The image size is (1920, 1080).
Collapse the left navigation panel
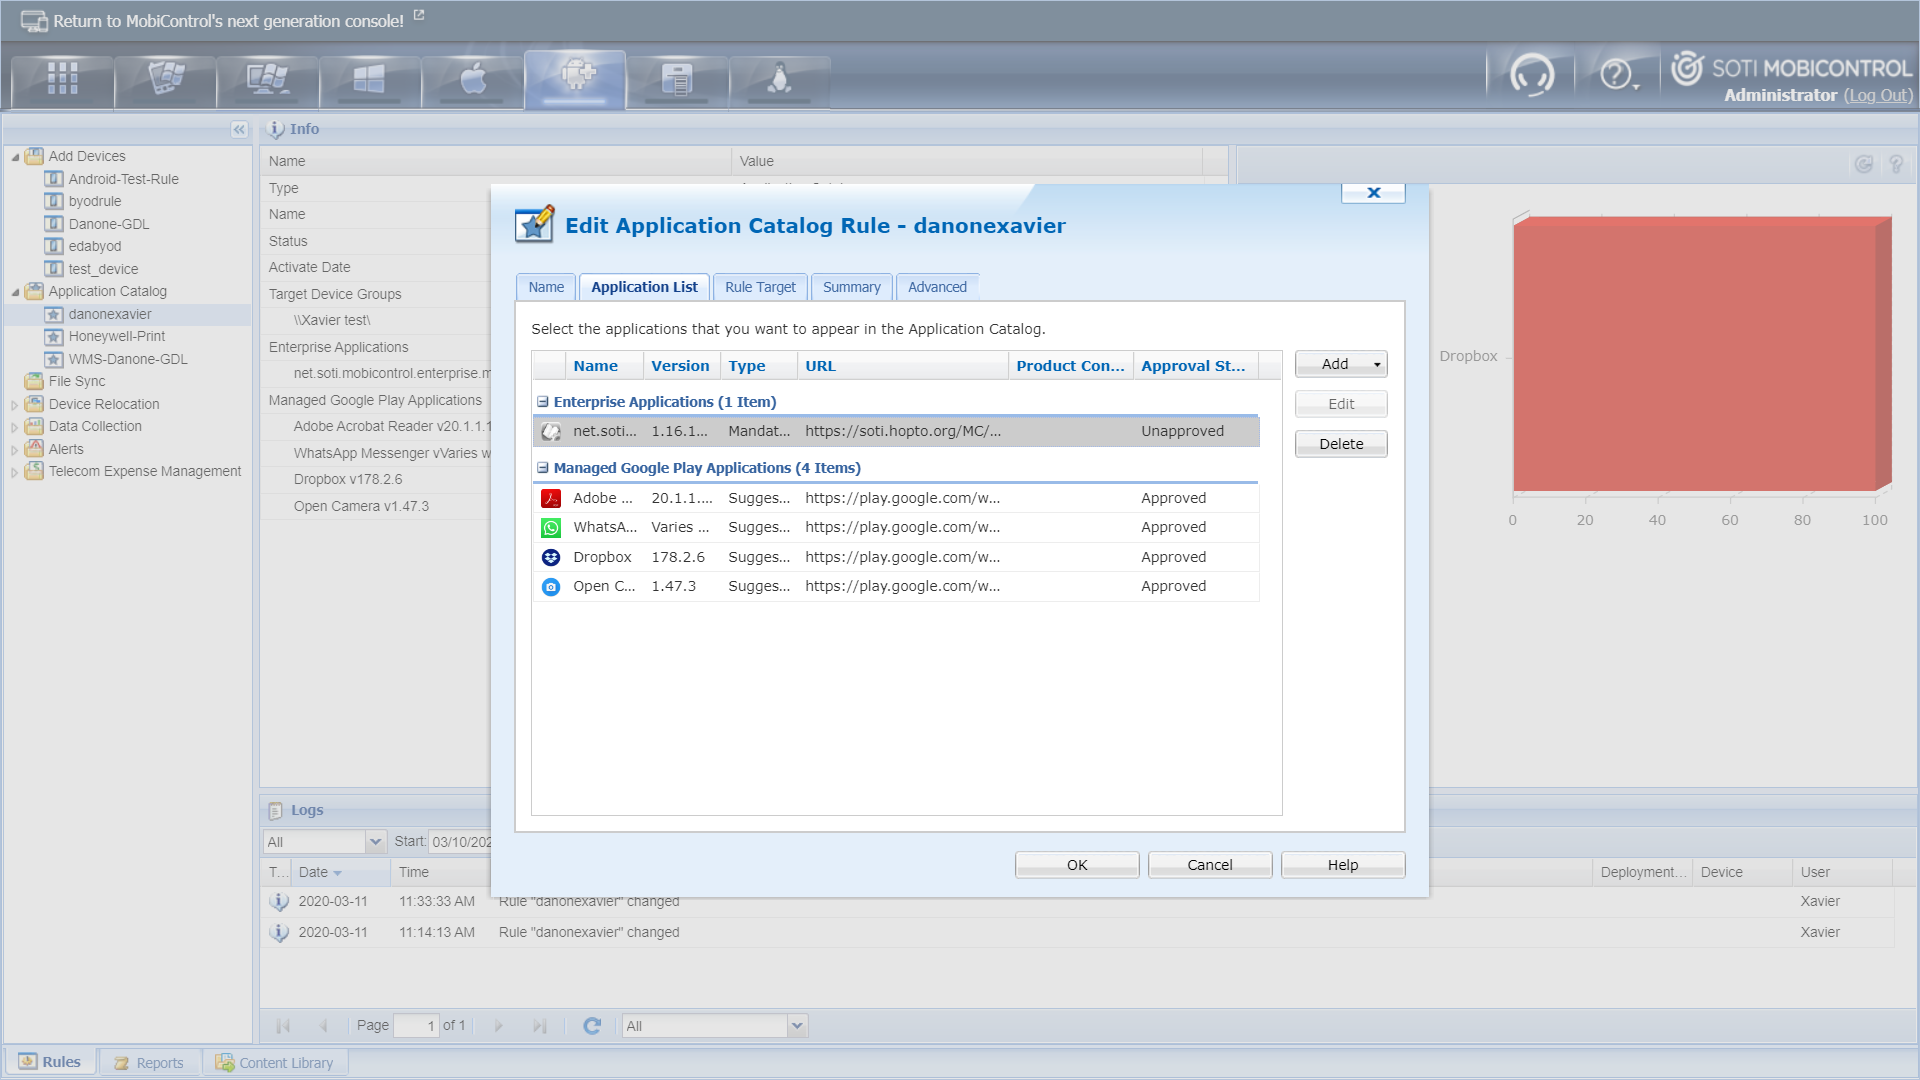pyautogui.click(x=239, y=129)
